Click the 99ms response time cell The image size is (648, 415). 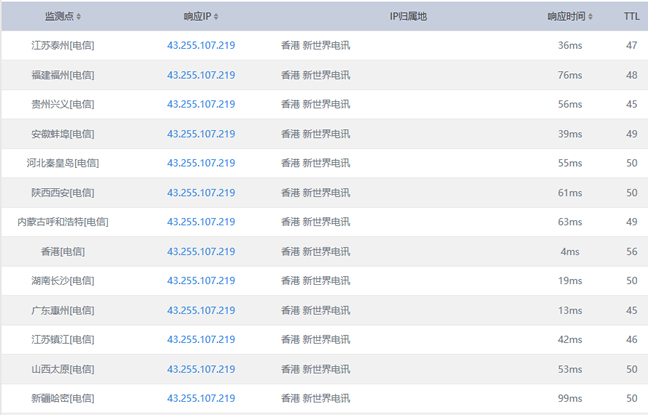tap(569, 399)
